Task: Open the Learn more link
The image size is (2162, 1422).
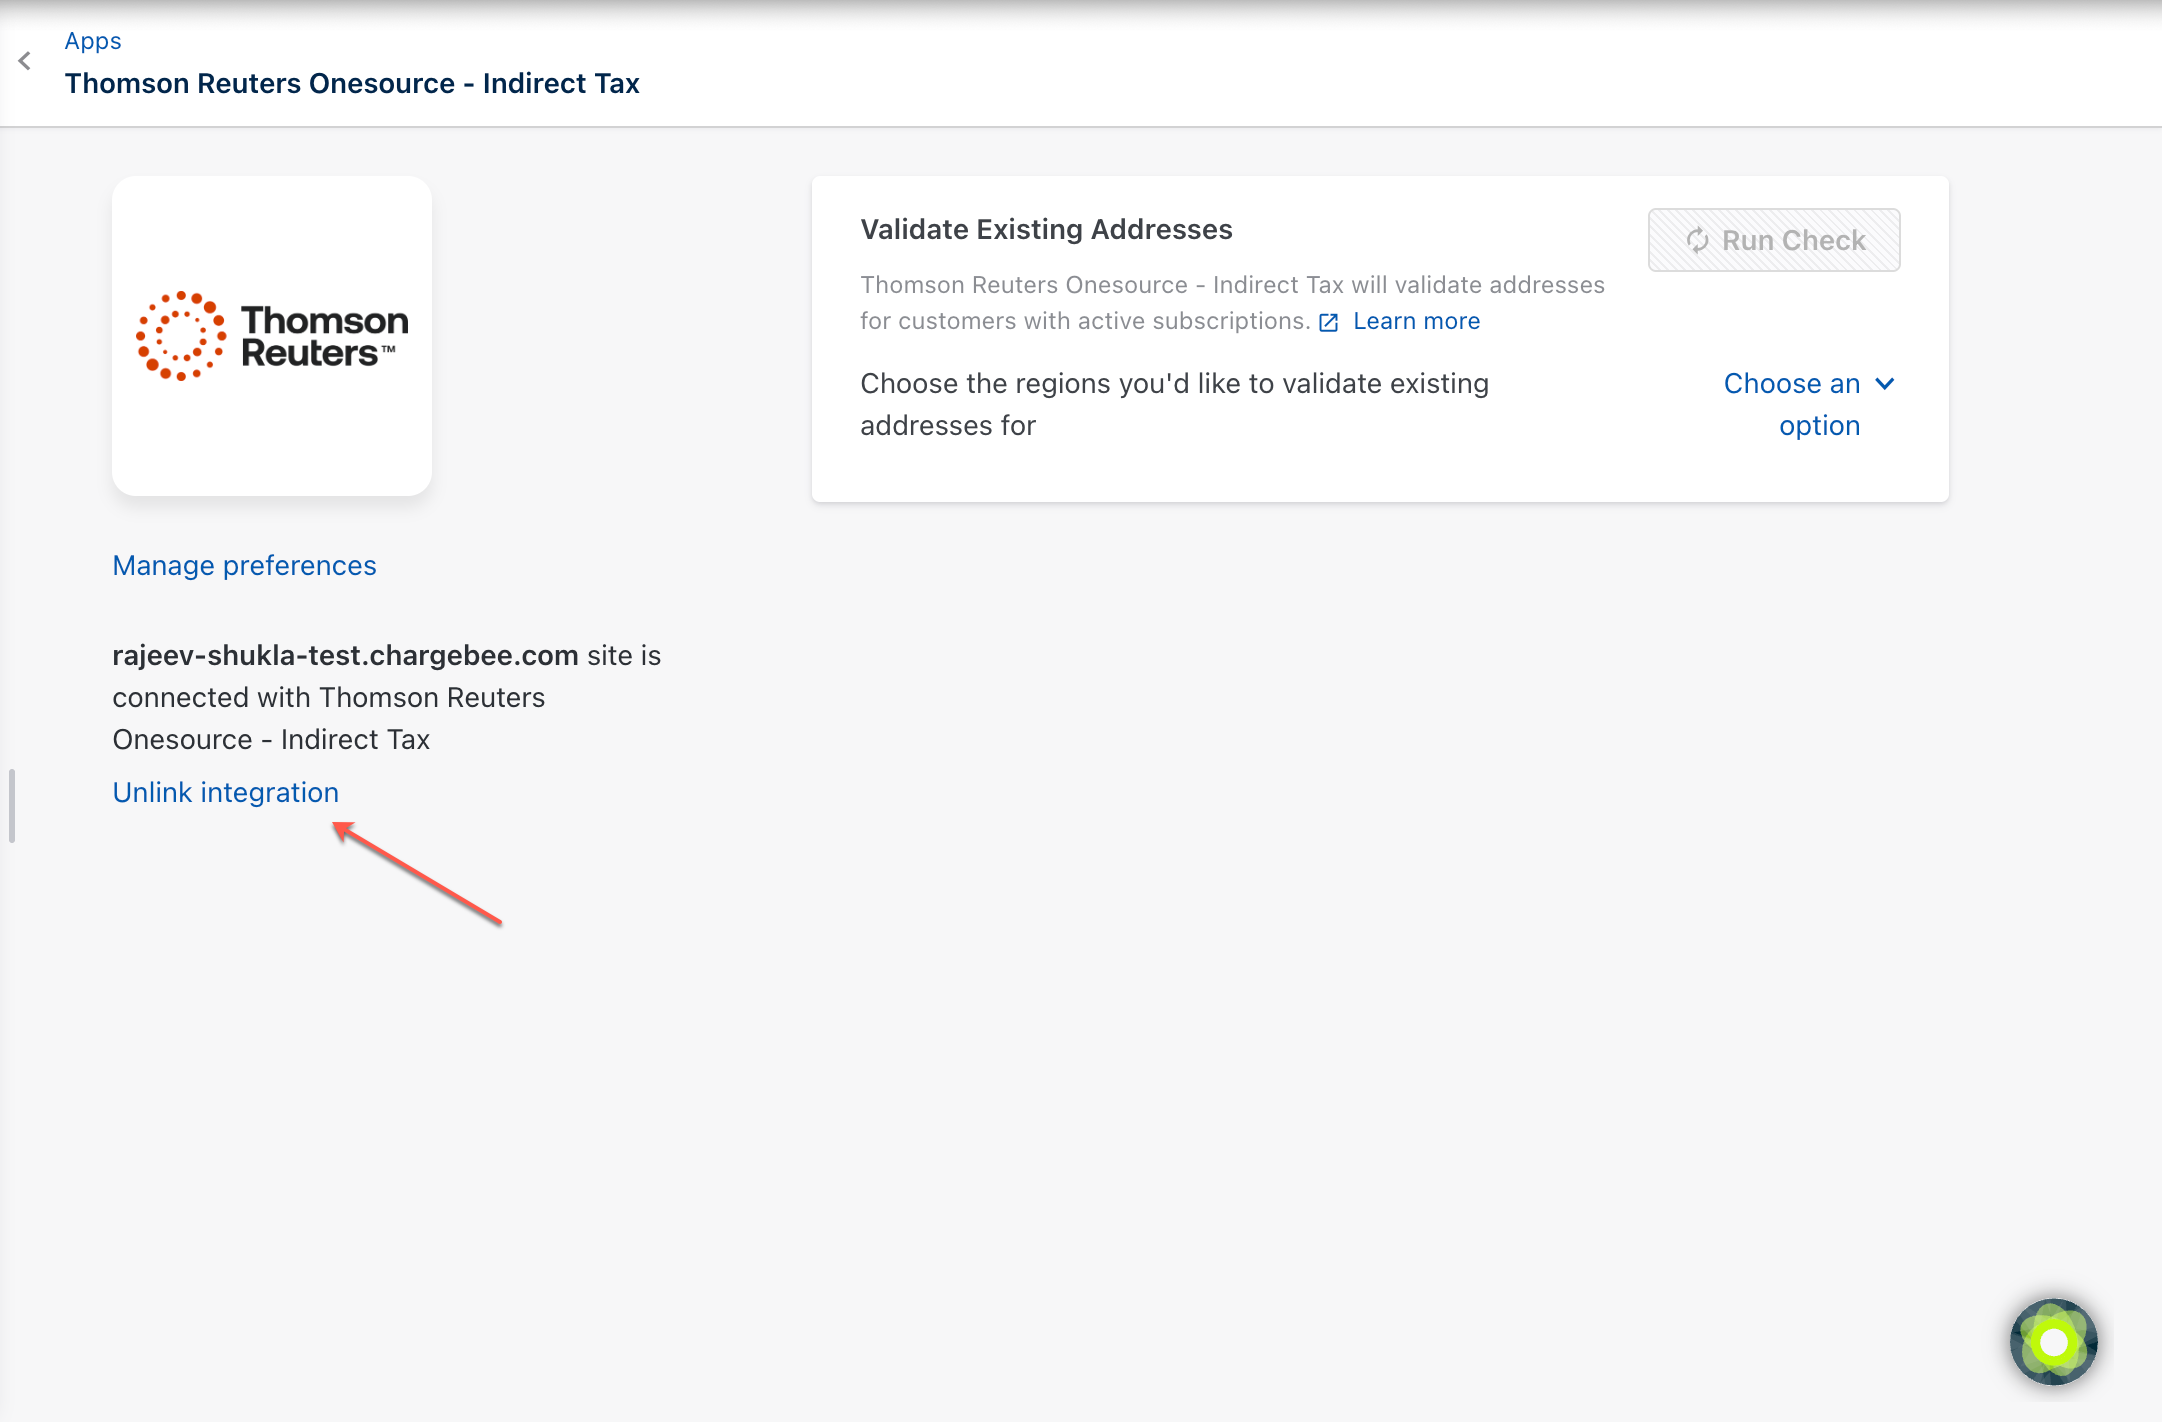Action: click(1416, 321)
